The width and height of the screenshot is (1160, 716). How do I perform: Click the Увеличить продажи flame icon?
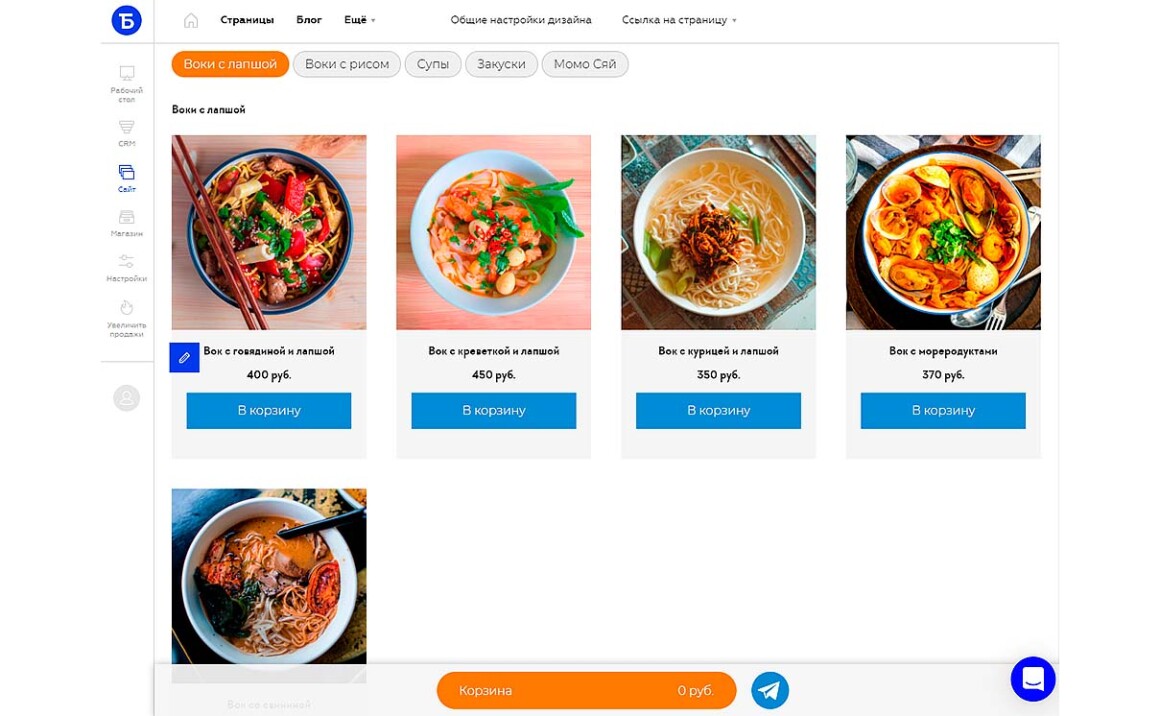click(127, 308)
